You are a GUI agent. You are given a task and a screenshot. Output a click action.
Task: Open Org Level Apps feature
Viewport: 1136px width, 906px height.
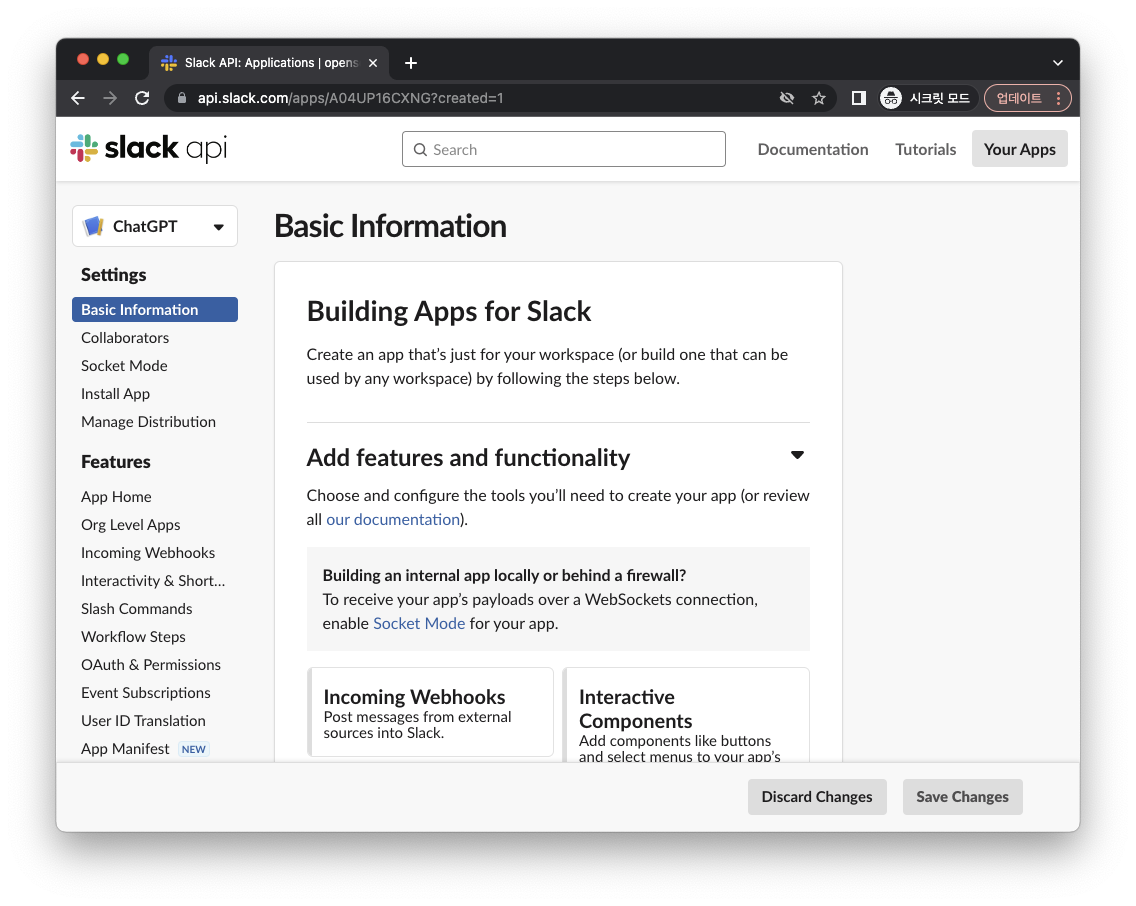[130, 525]
